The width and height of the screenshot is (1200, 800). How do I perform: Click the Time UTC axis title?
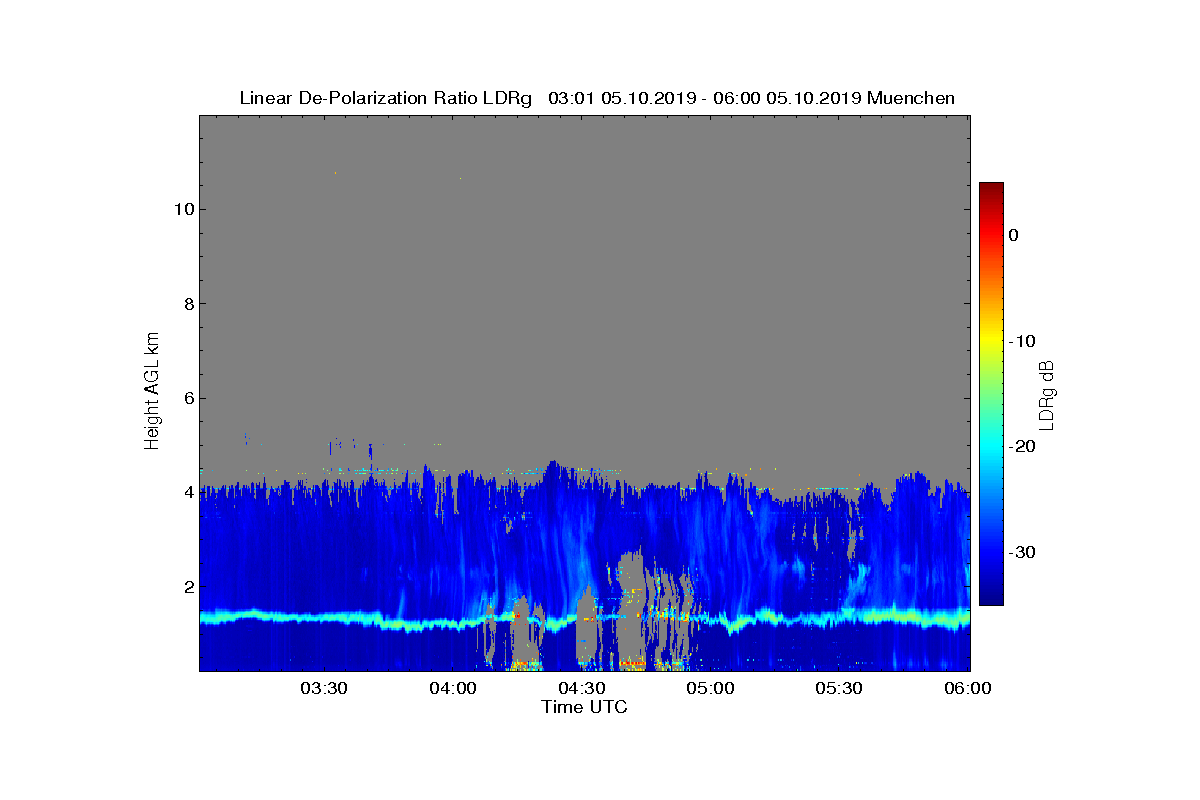(585, 707)
